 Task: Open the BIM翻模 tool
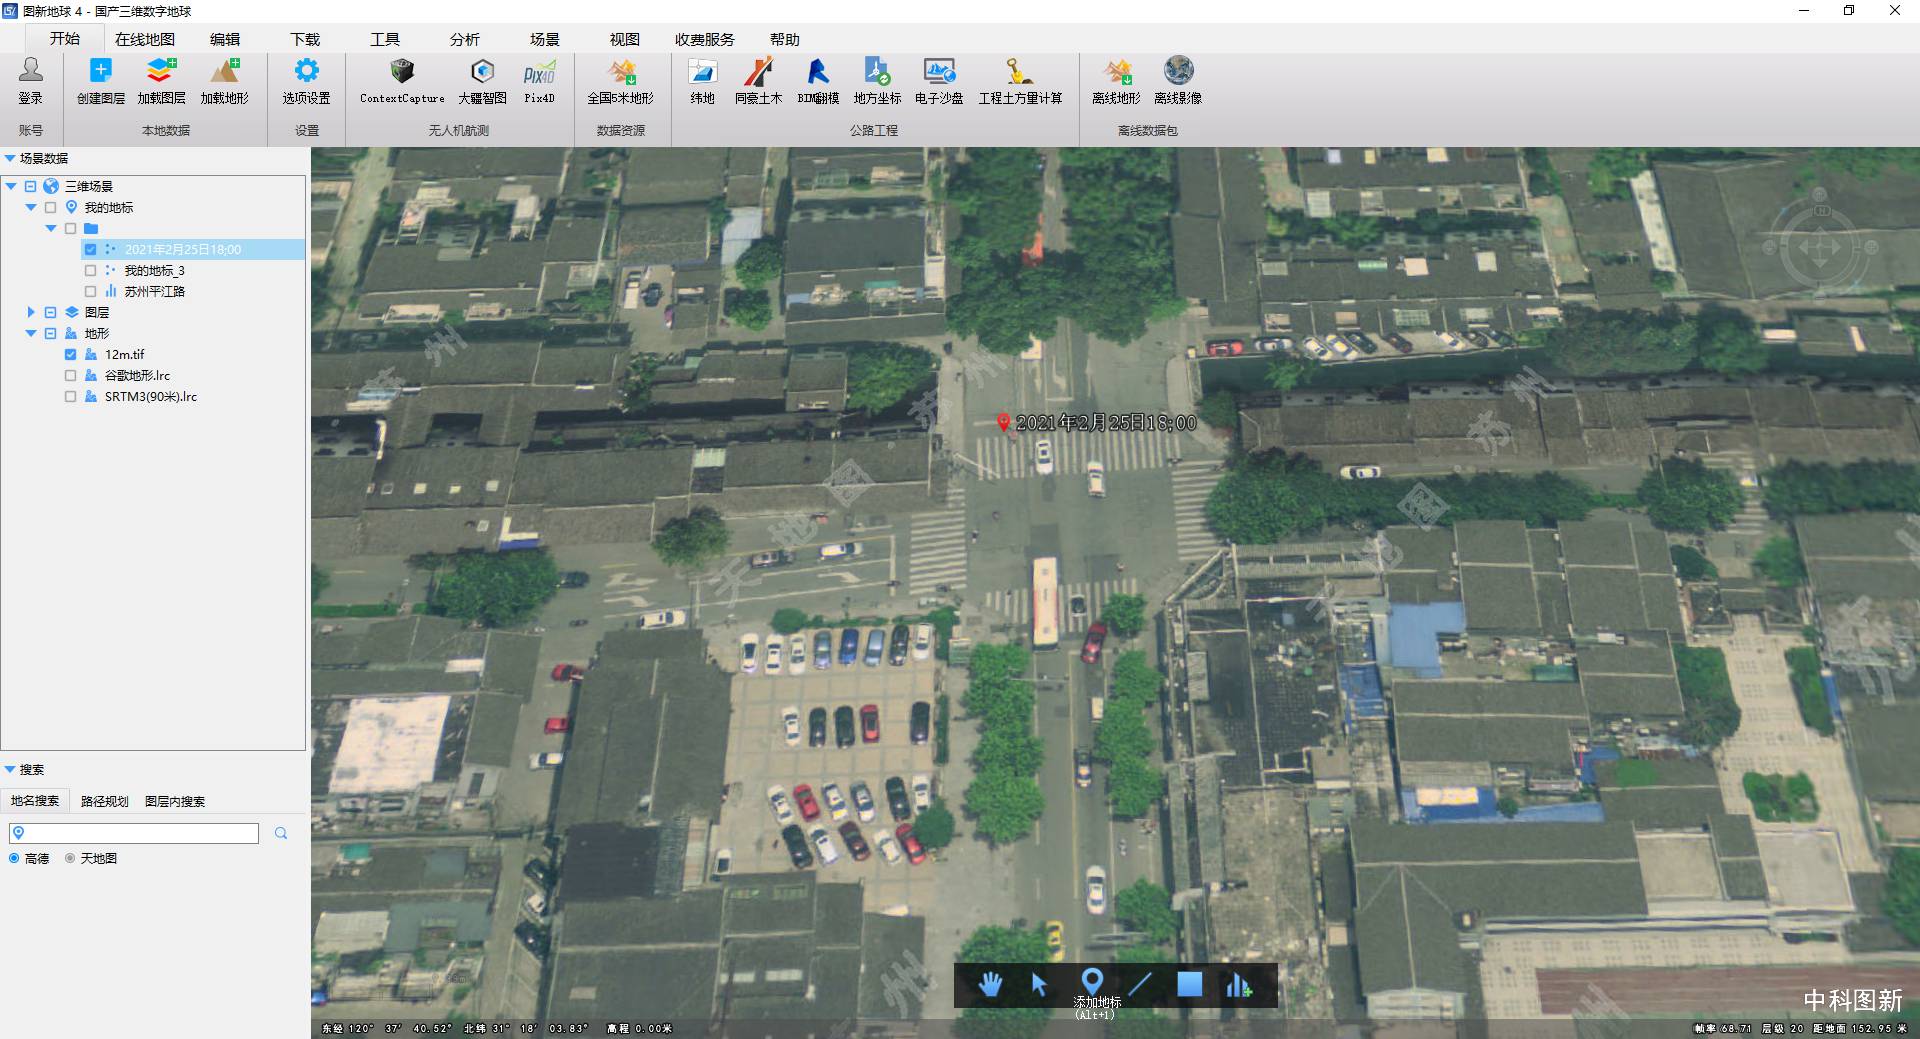[818, 81]
